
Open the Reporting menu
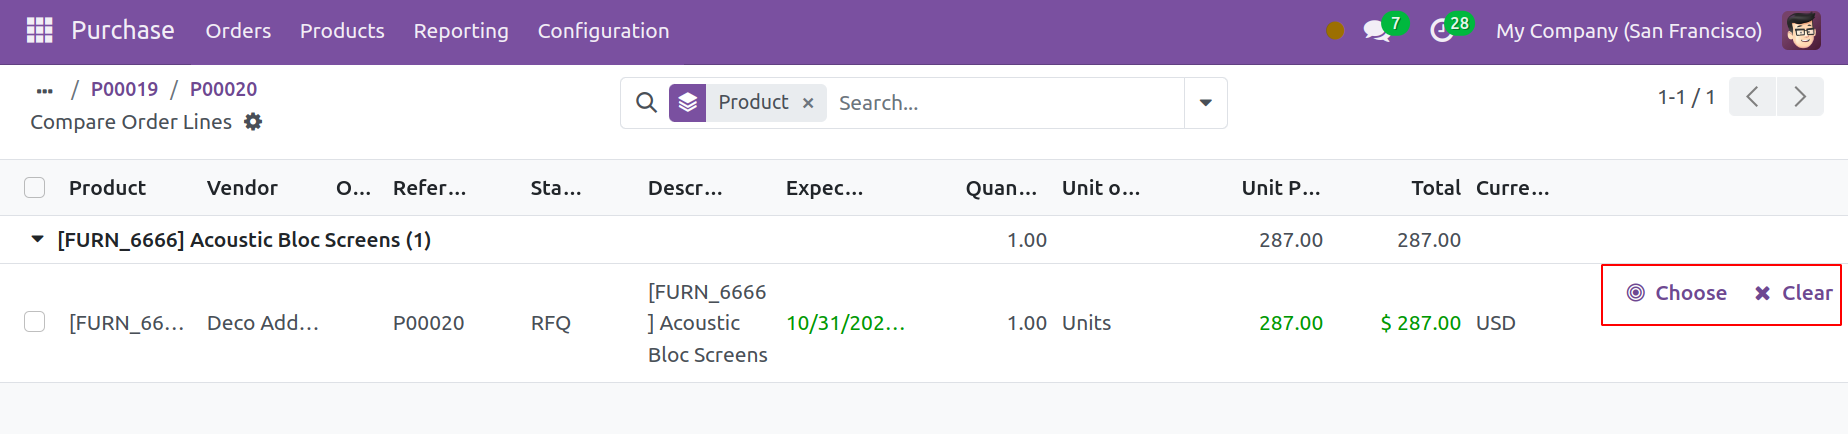(x=461, y=31)
